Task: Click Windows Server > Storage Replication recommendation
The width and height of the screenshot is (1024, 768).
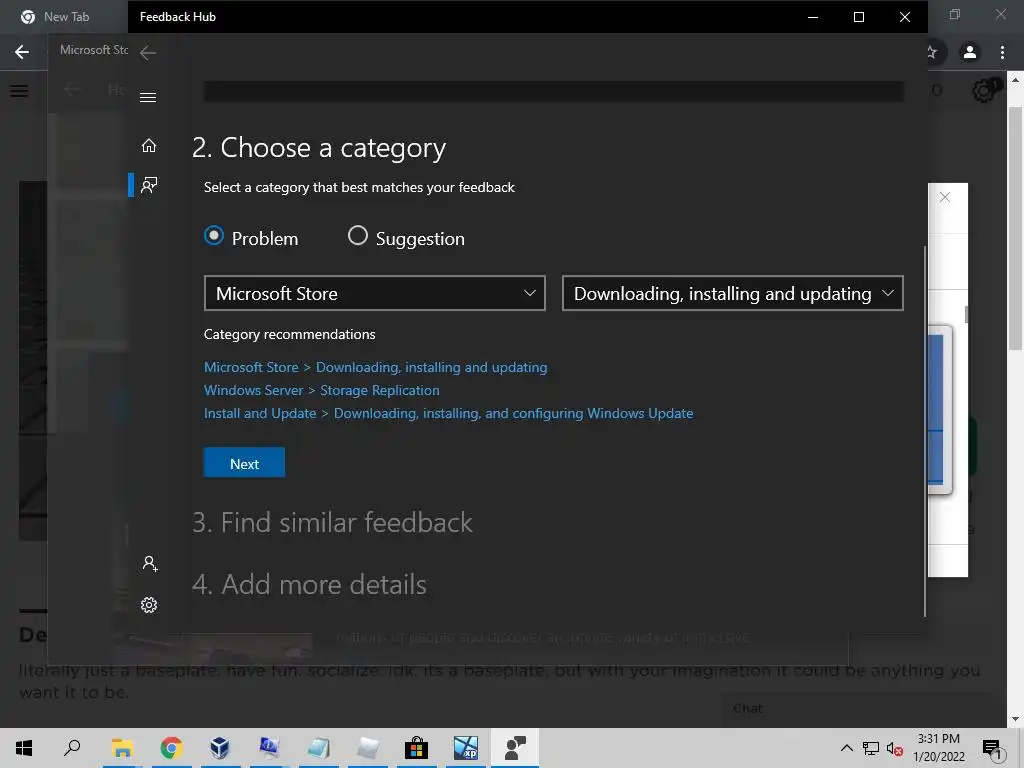Action: 321,390
